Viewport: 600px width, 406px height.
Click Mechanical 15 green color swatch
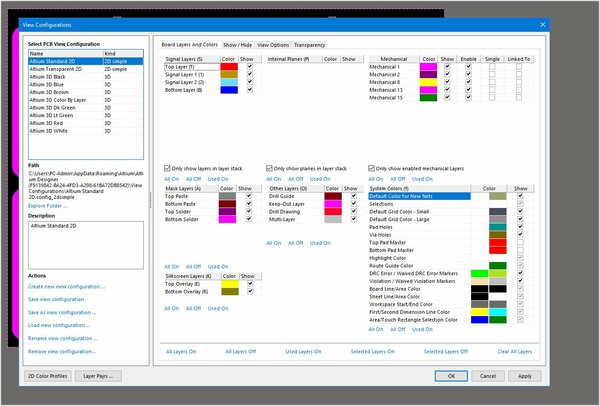click(428, 98)
